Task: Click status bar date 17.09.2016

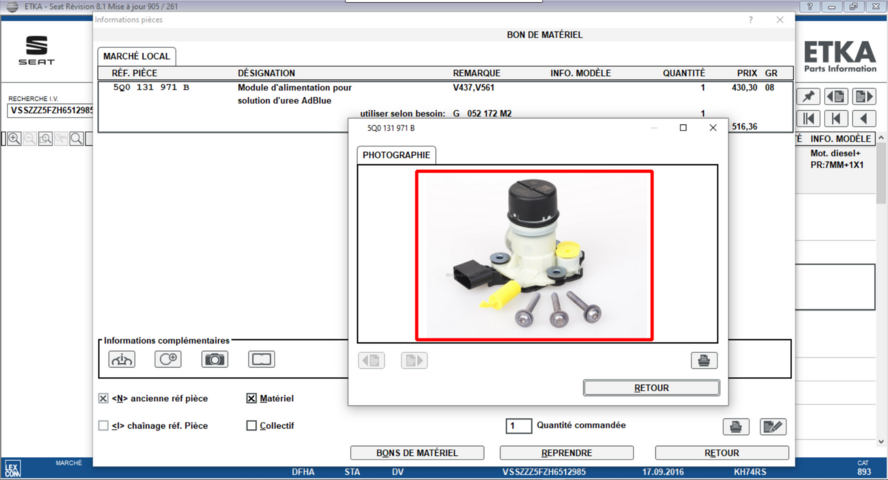Action: click(x=663, y=472)
